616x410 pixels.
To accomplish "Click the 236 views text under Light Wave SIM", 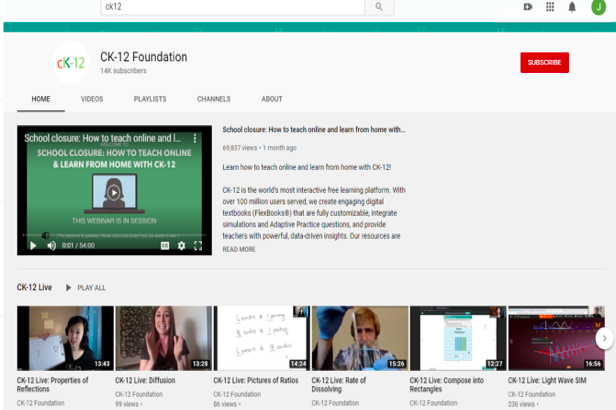I will coord(521,404).
